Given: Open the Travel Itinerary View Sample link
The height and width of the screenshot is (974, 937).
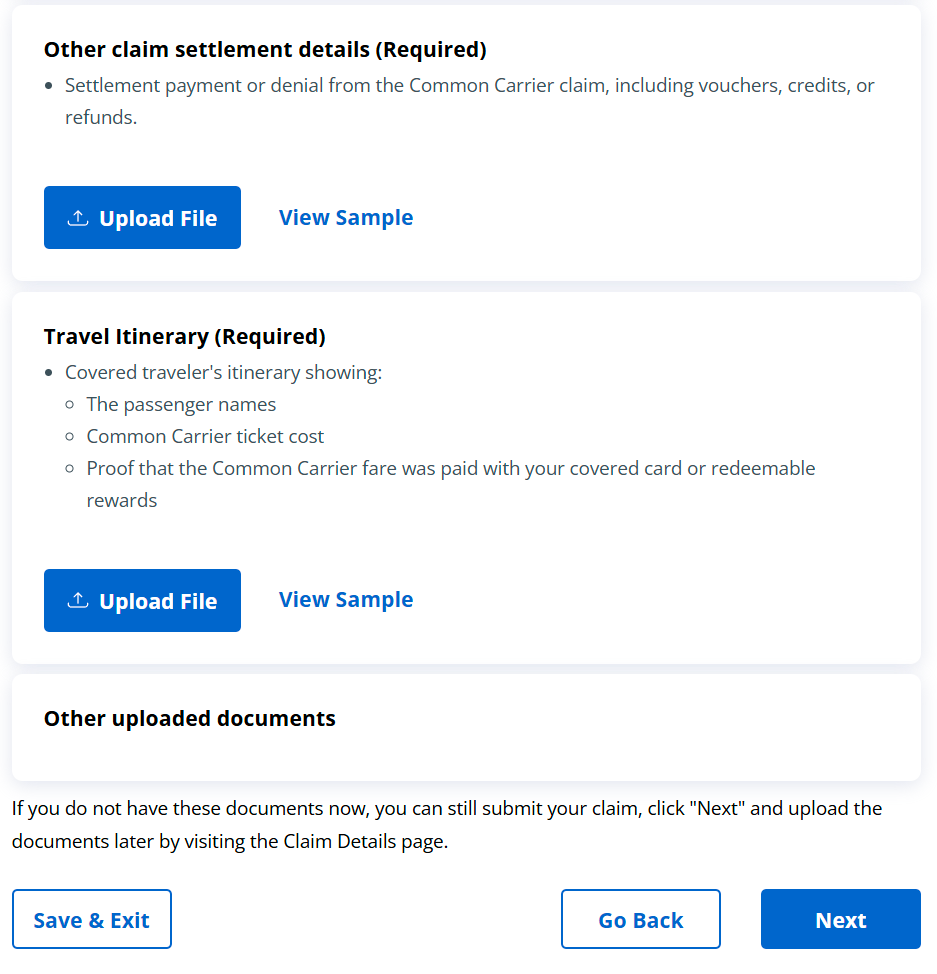Looking at the screenshot, I should tap(346, 600).
